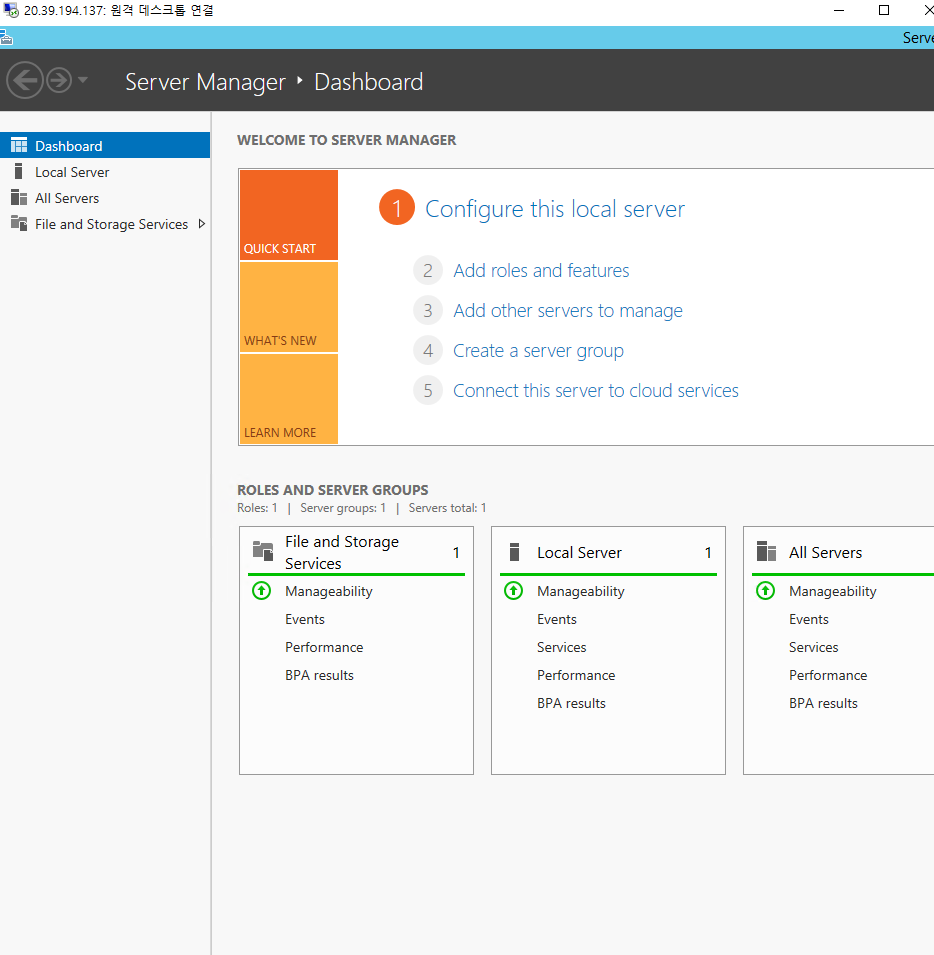Click the File and Storage Services count 1
This screenshot has height=955, width=934.
[456, 552]
